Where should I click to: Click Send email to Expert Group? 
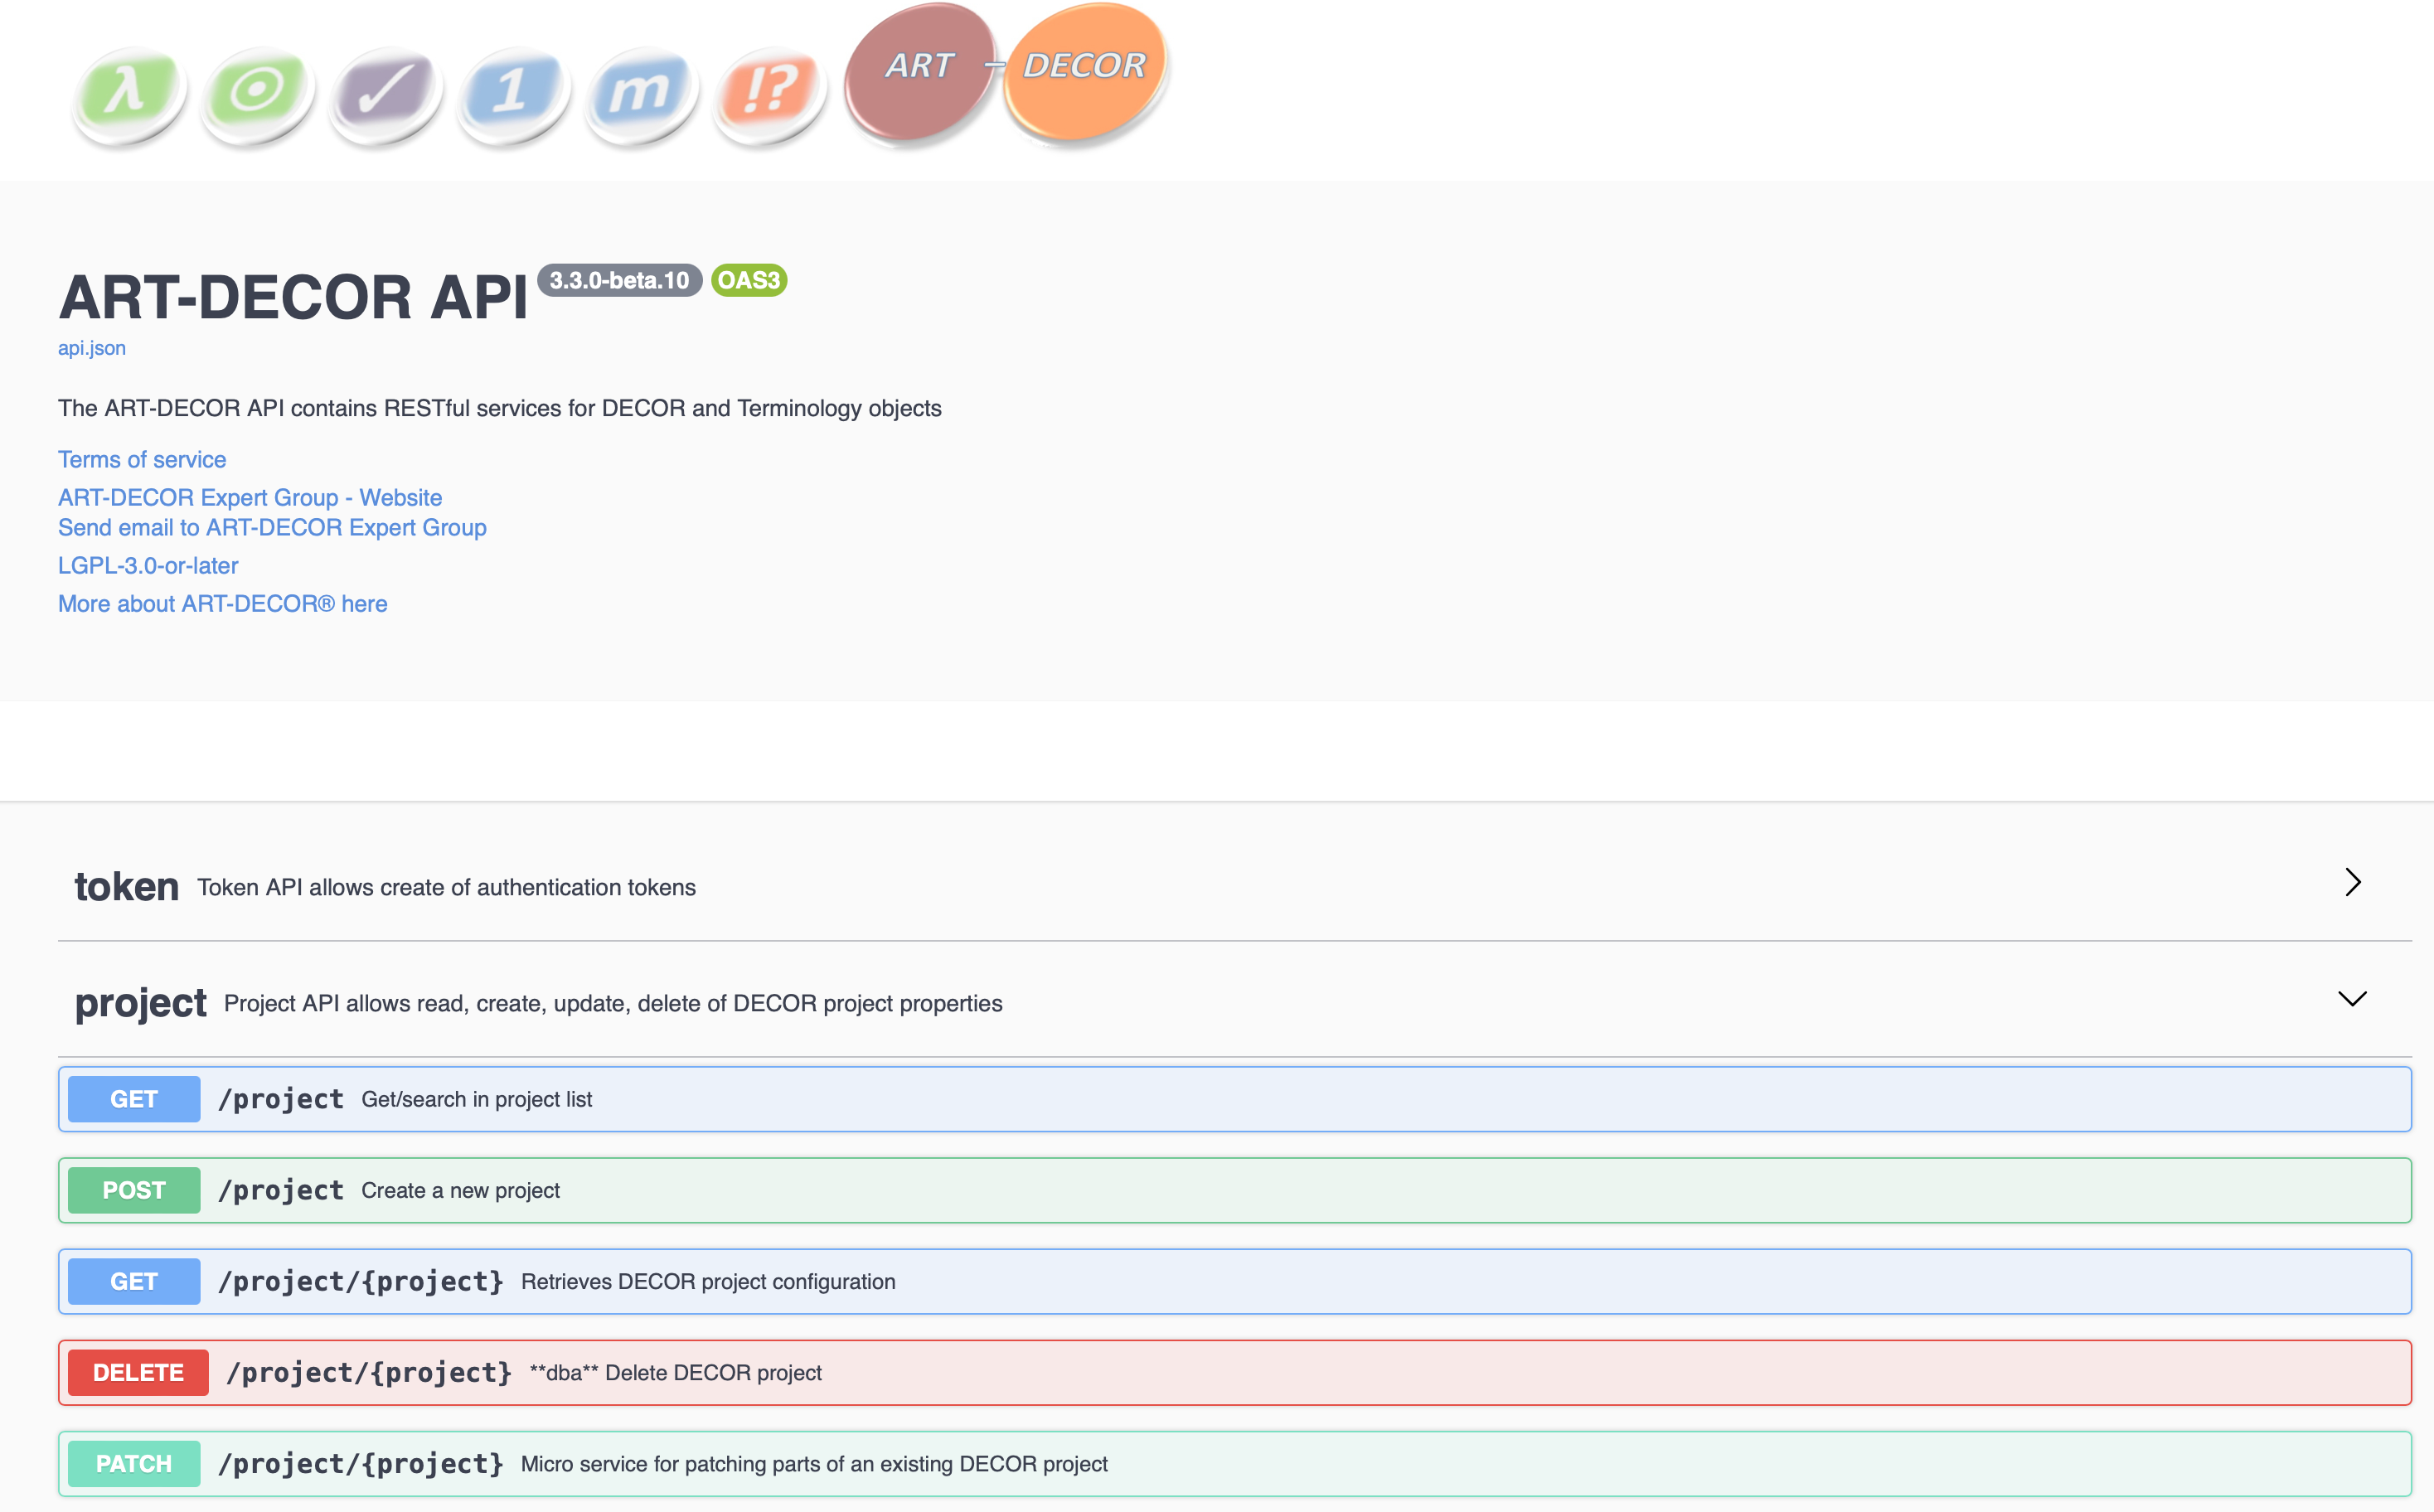pos(272,528)
